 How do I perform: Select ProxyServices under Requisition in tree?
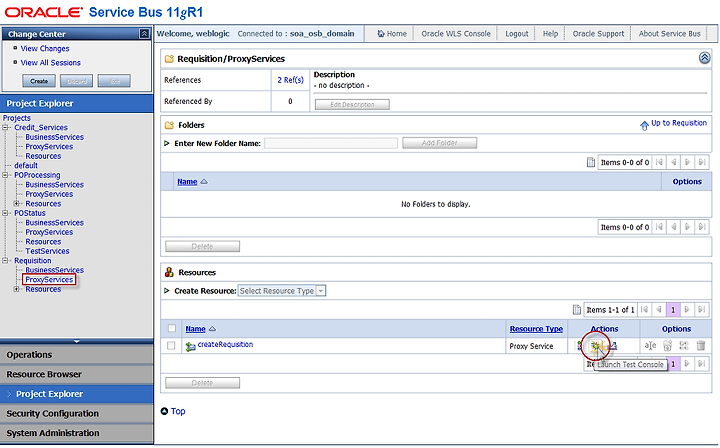49,280
